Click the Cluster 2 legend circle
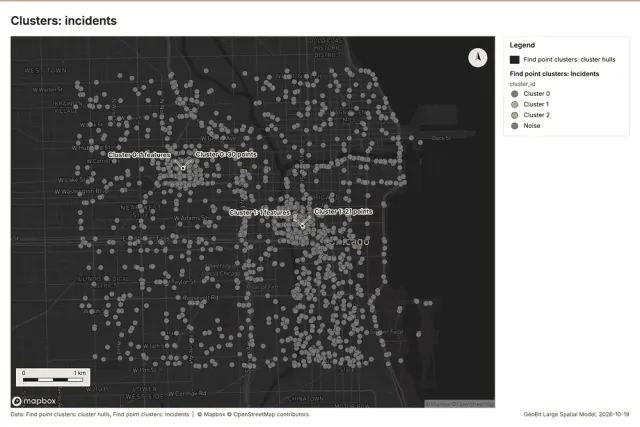The width and height of the screenshot is (640, 427). 515,115
